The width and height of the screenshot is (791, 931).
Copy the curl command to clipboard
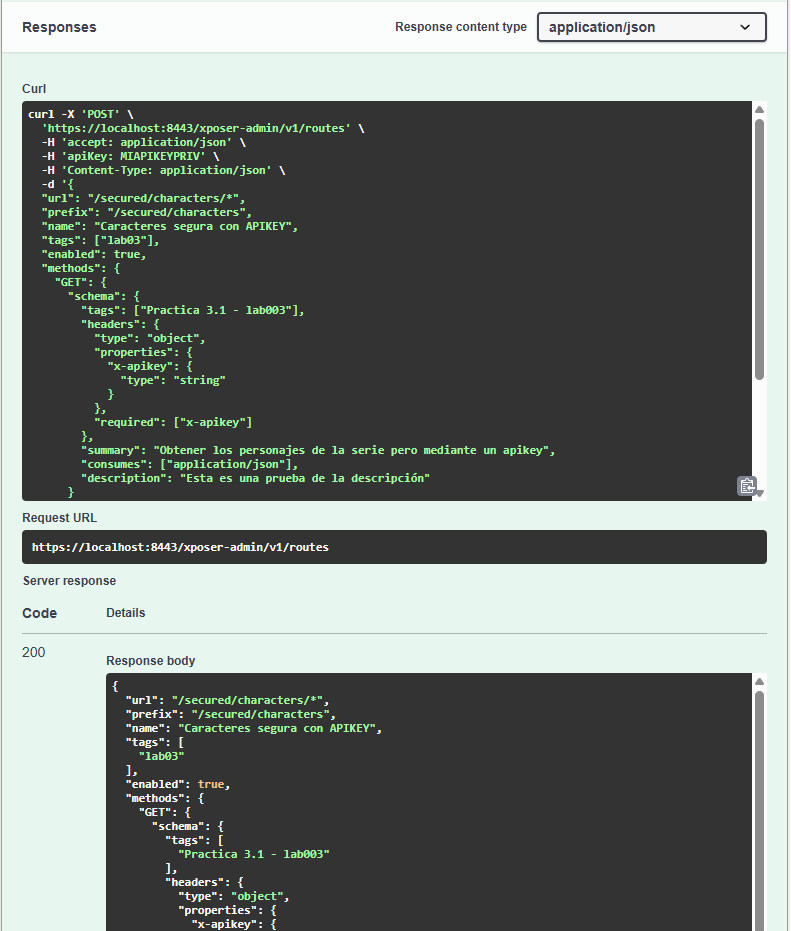[x=746, y=486]
